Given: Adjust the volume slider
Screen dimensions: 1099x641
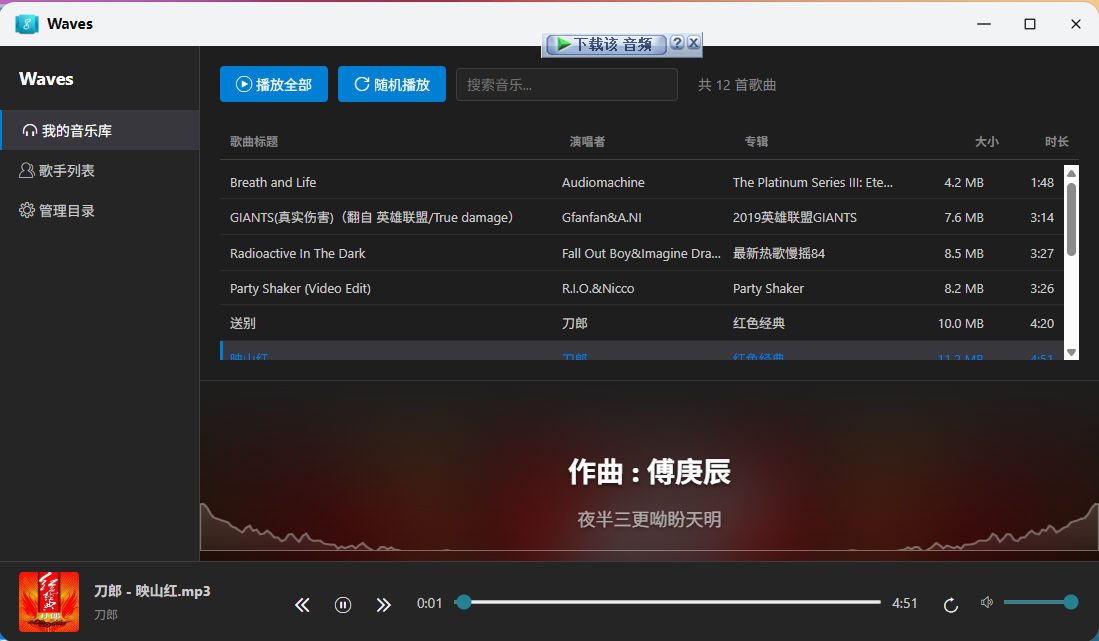Looking at the screenshot, I should (1040, 602).
